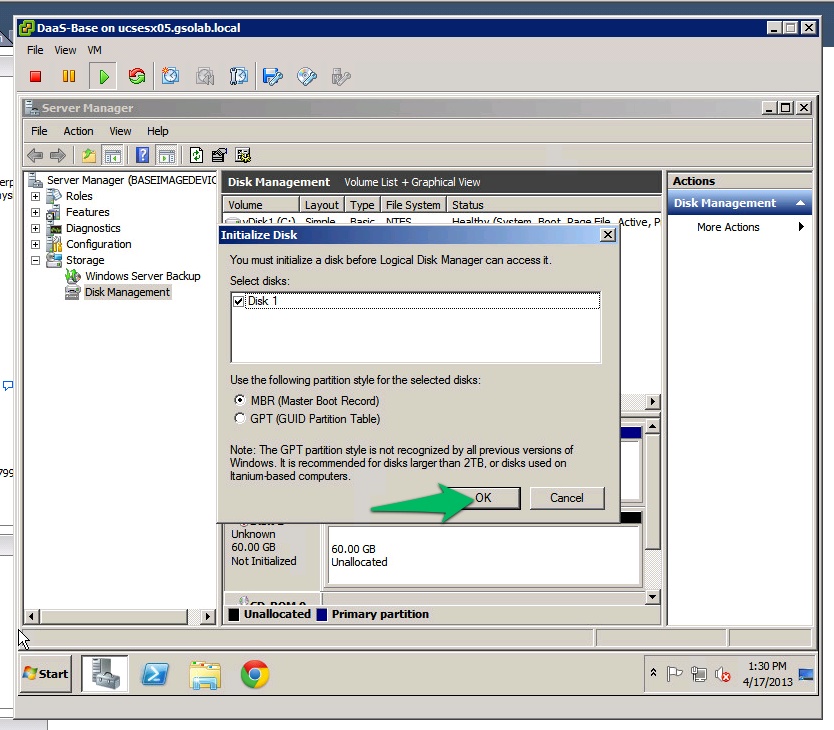Image resolution: width=834 pixels, height=730 pixels.
Task: Collapse the Storage tree node
Action: 35,260
